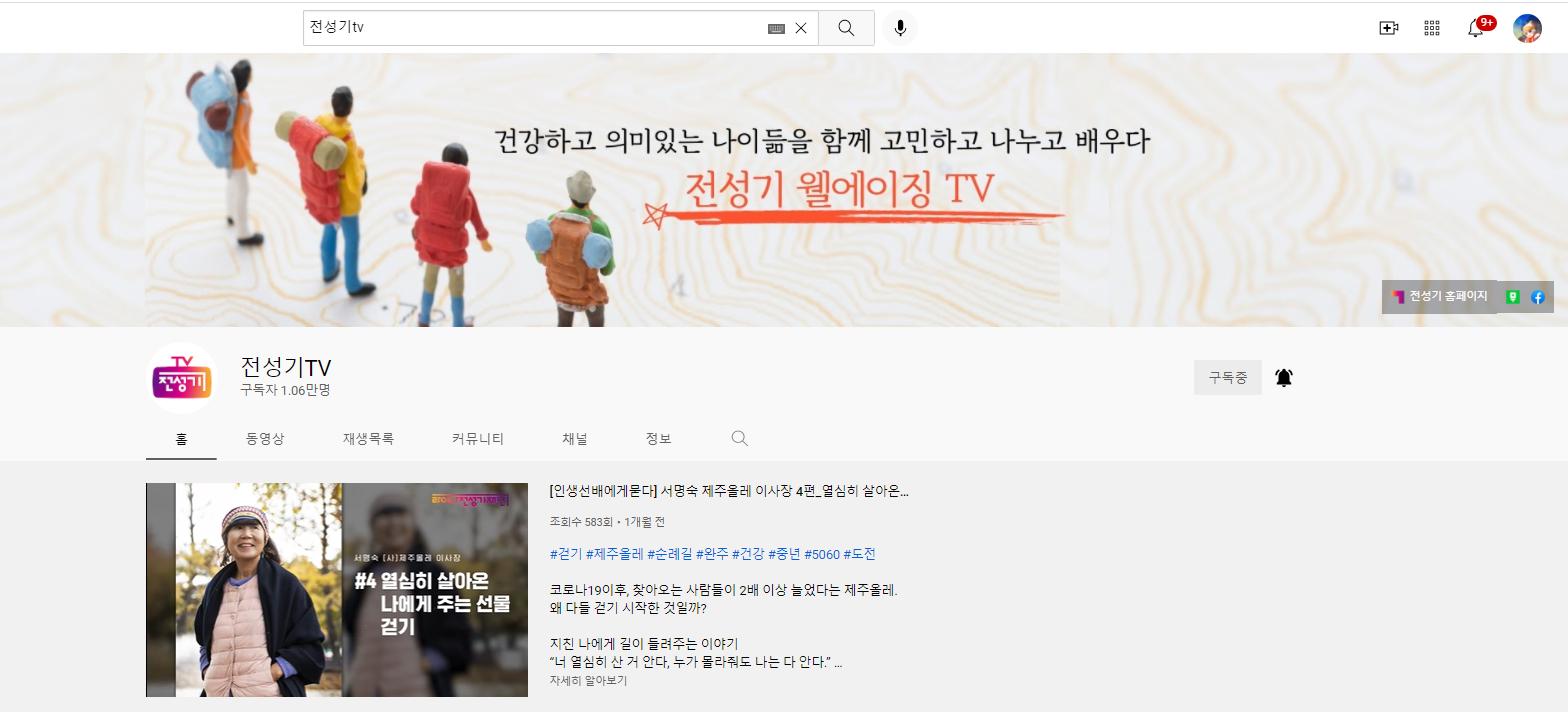Select the 홈 tab
The width and height of the screenshot is (1568, 712).
[x=181, y=439]
